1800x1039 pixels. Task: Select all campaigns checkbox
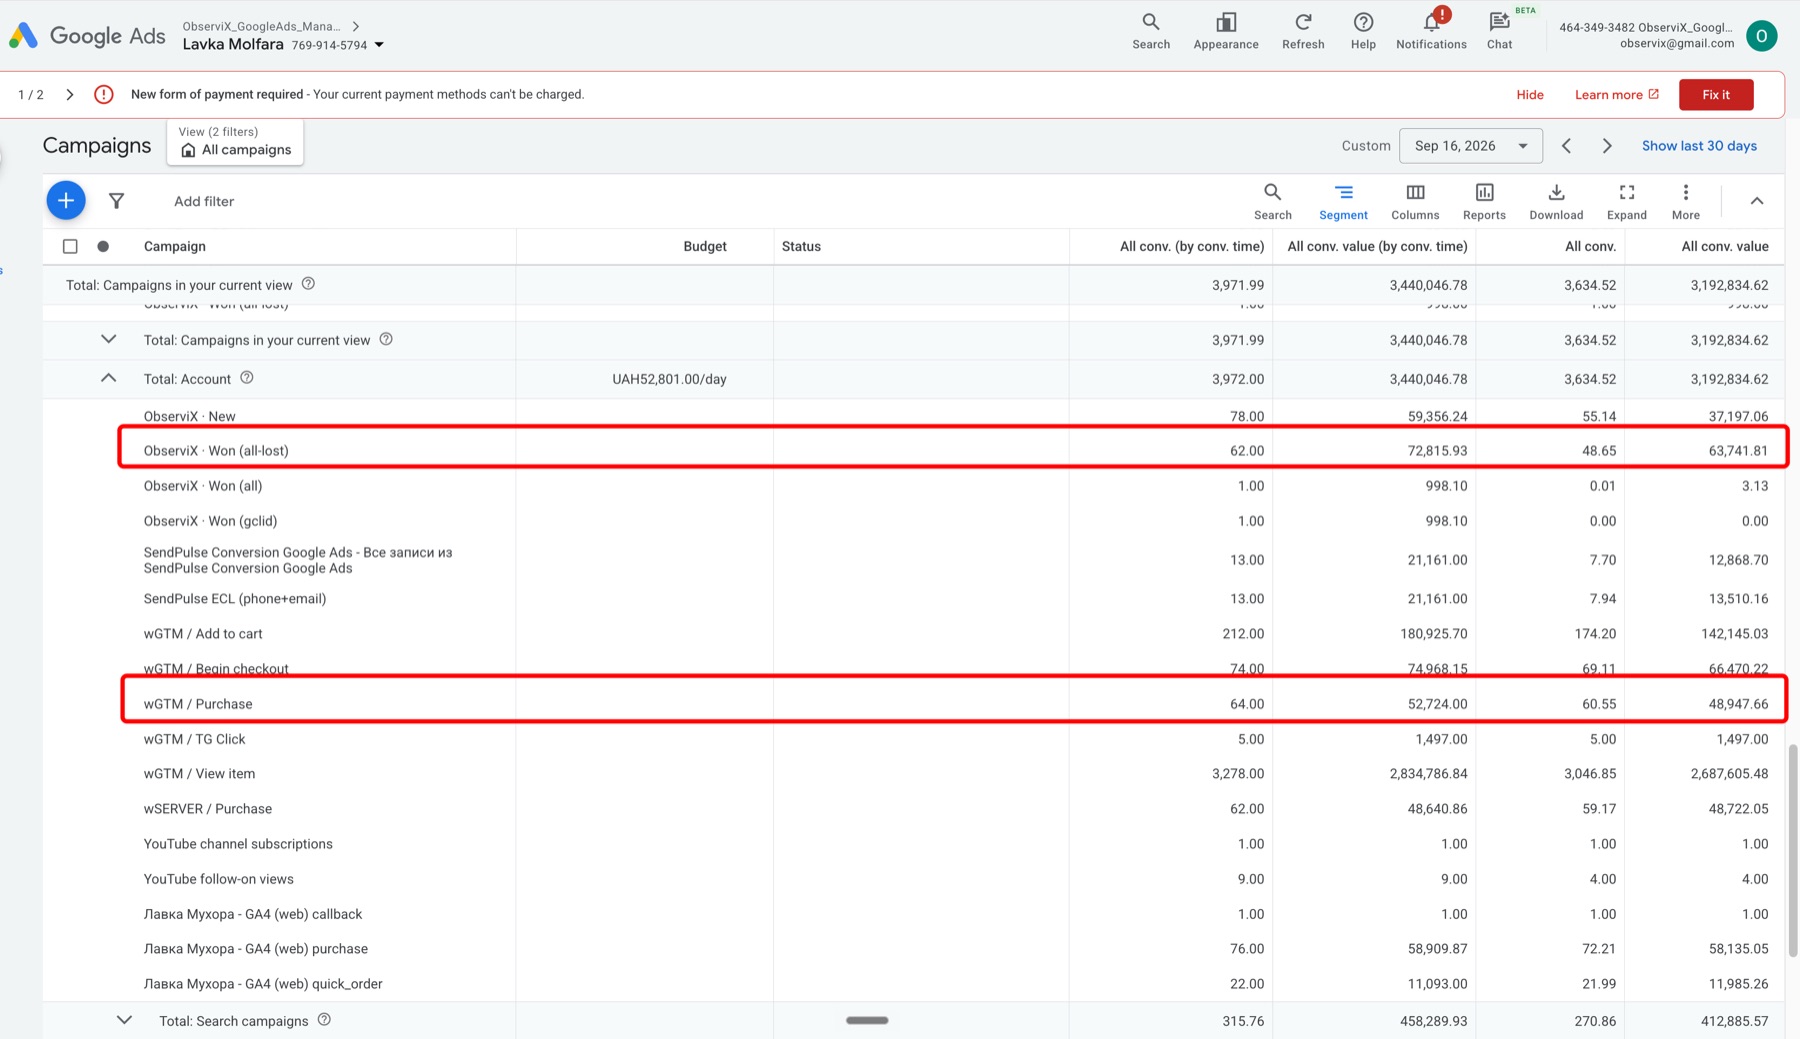70,246
